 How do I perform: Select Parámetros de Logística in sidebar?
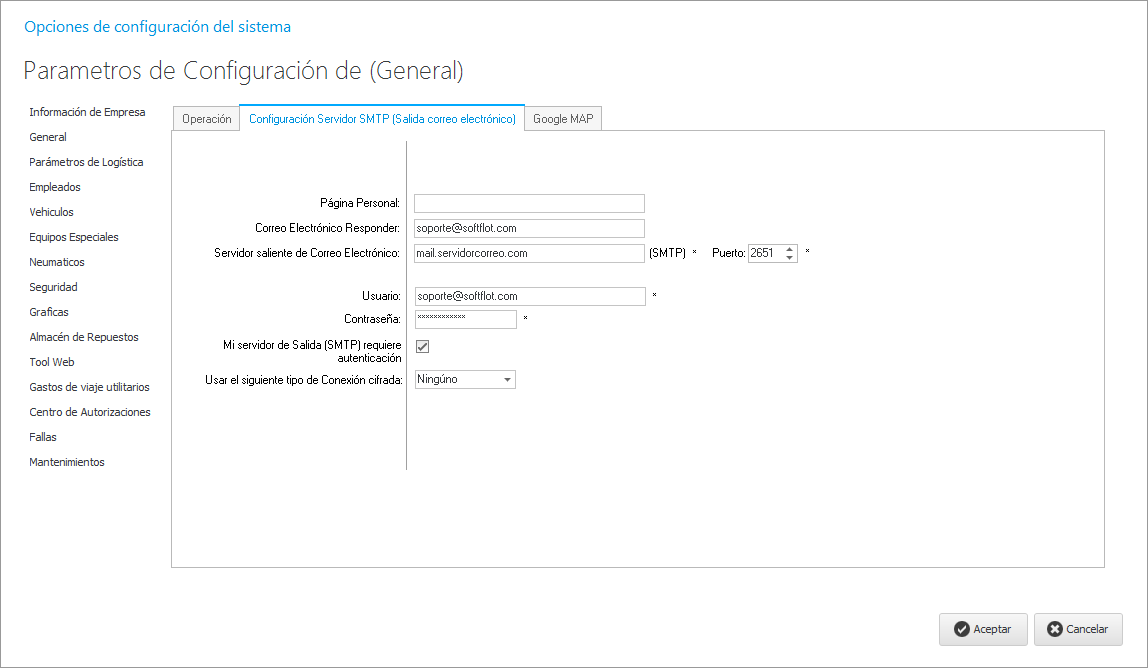pos(86,162)
